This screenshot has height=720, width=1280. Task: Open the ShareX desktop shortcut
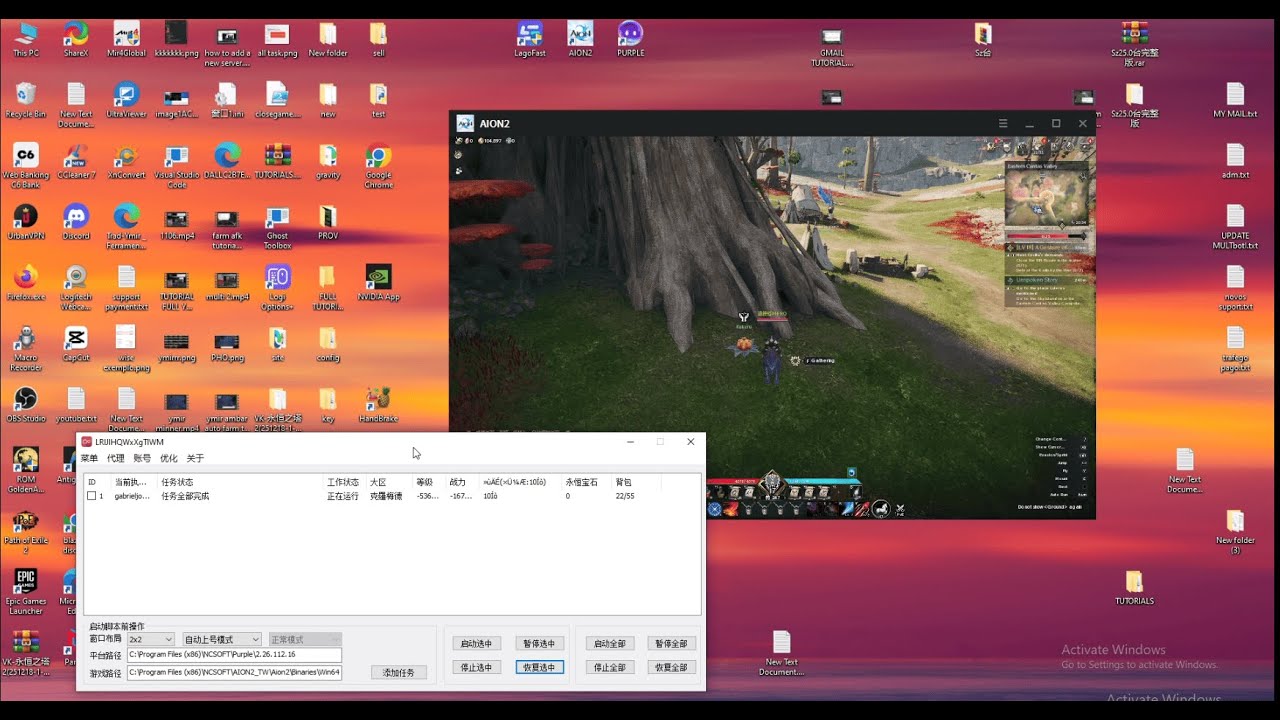pyautogui.click(x=75, y=39)
